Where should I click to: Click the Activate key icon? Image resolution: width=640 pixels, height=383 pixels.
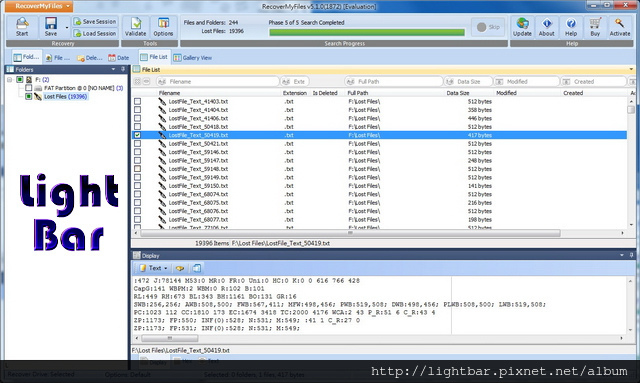coord(620,27)
